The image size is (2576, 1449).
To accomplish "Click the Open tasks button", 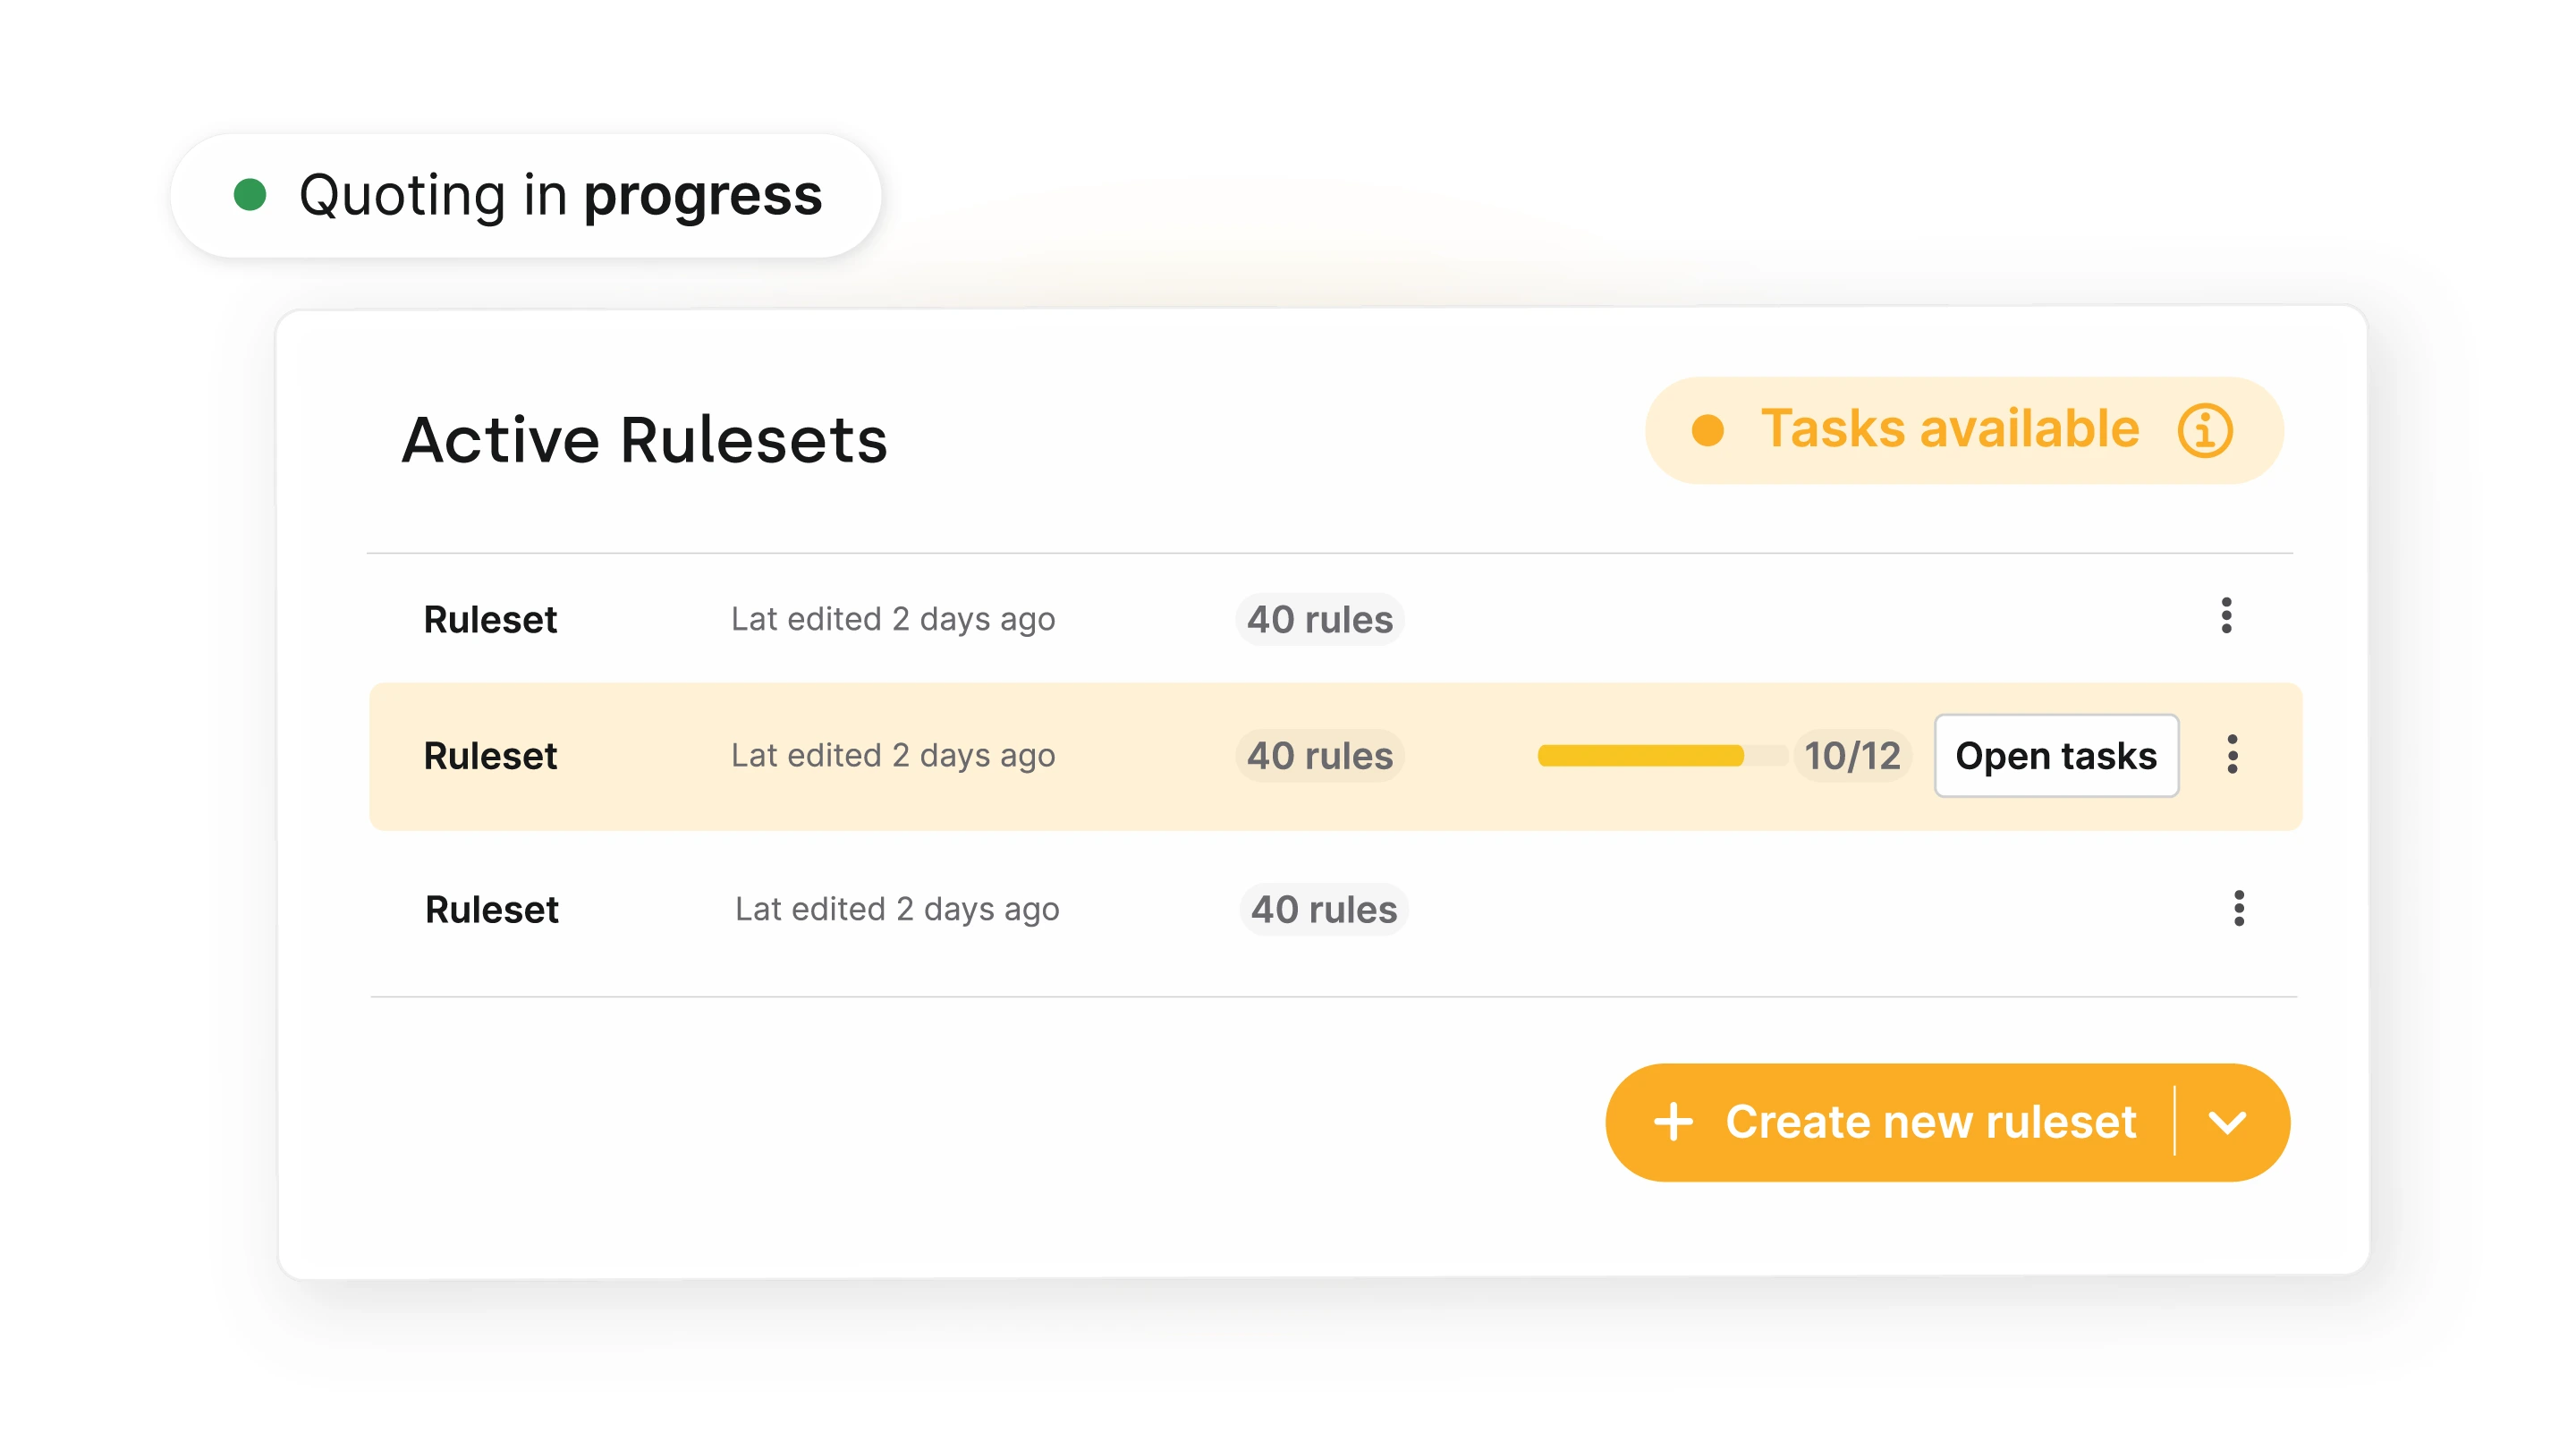I will click(2056, 756).
